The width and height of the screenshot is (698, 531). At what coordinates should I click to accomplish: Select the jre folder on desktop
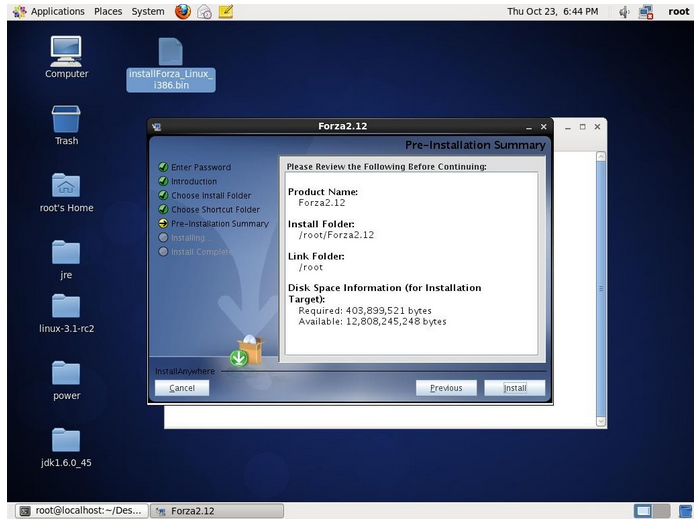(x=66, y=259)
